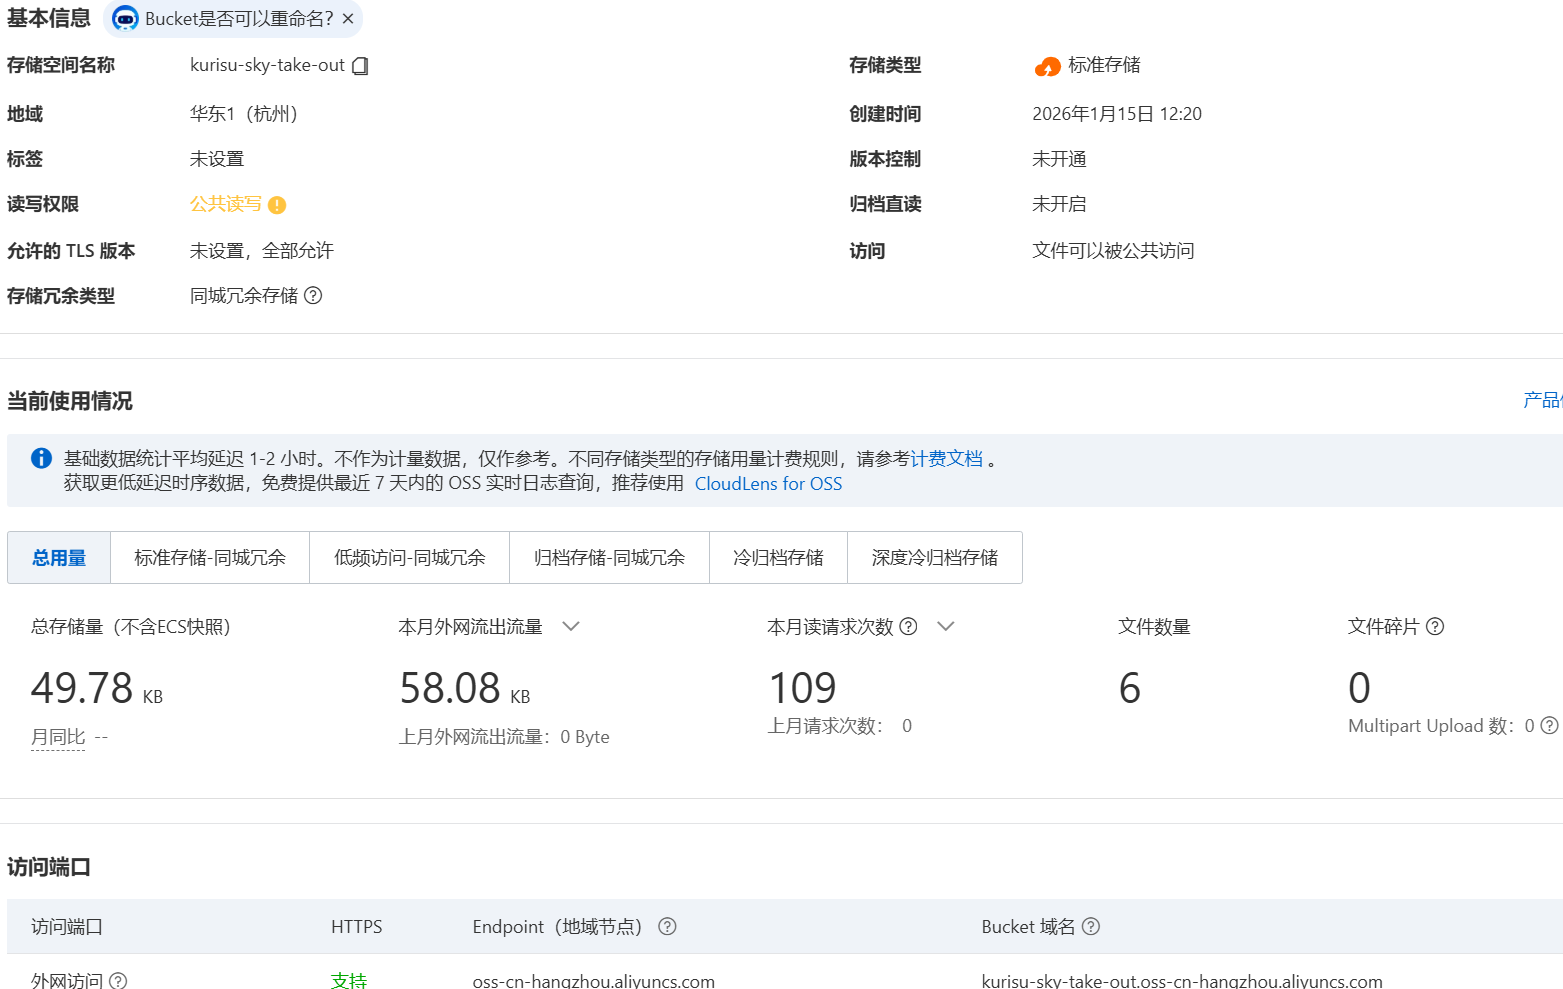Open help icon beside Multipart Upload 数

(1549, 725)
